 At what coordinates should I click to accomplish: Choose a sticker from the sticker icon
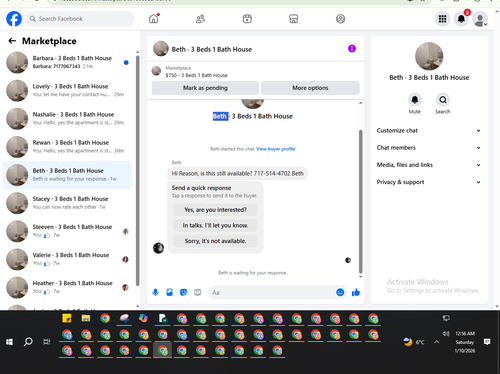[183, 292]
